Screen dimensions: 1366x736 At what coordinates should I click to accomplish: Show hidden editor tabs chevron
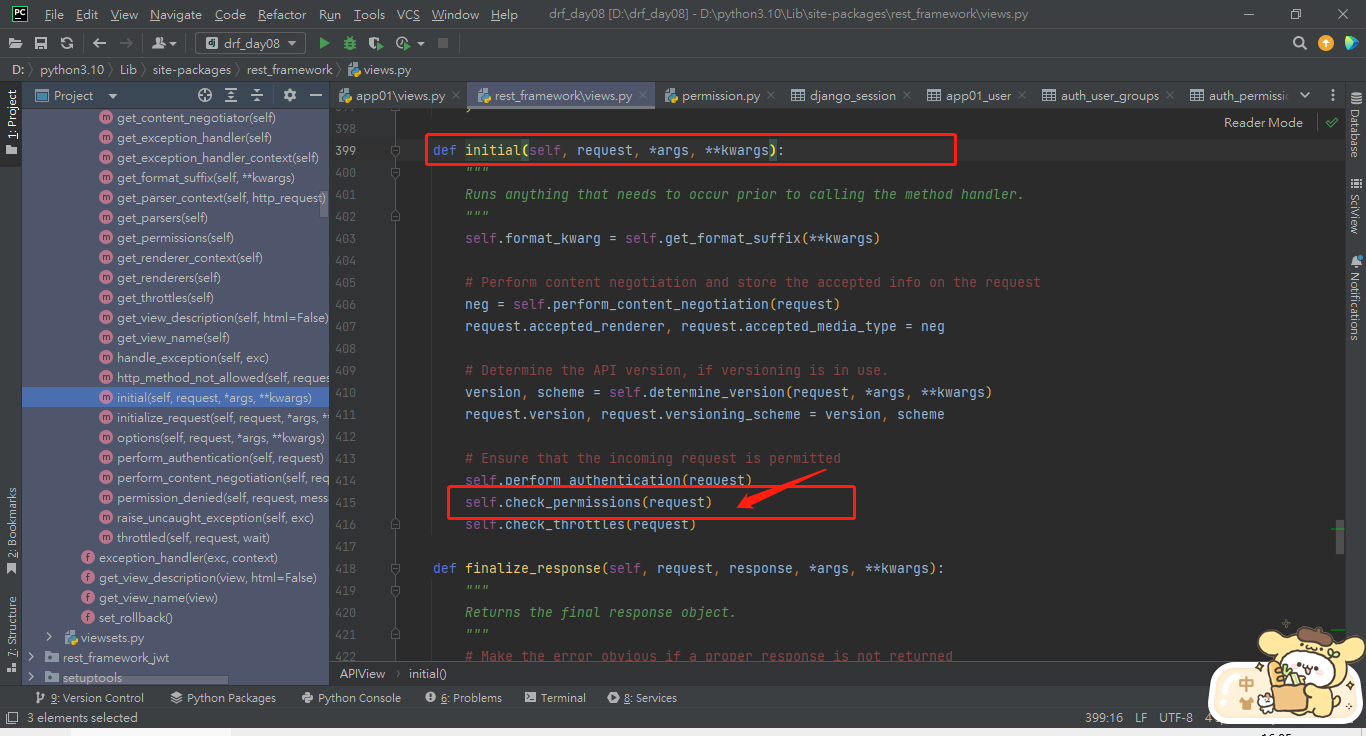[1304, 95]
